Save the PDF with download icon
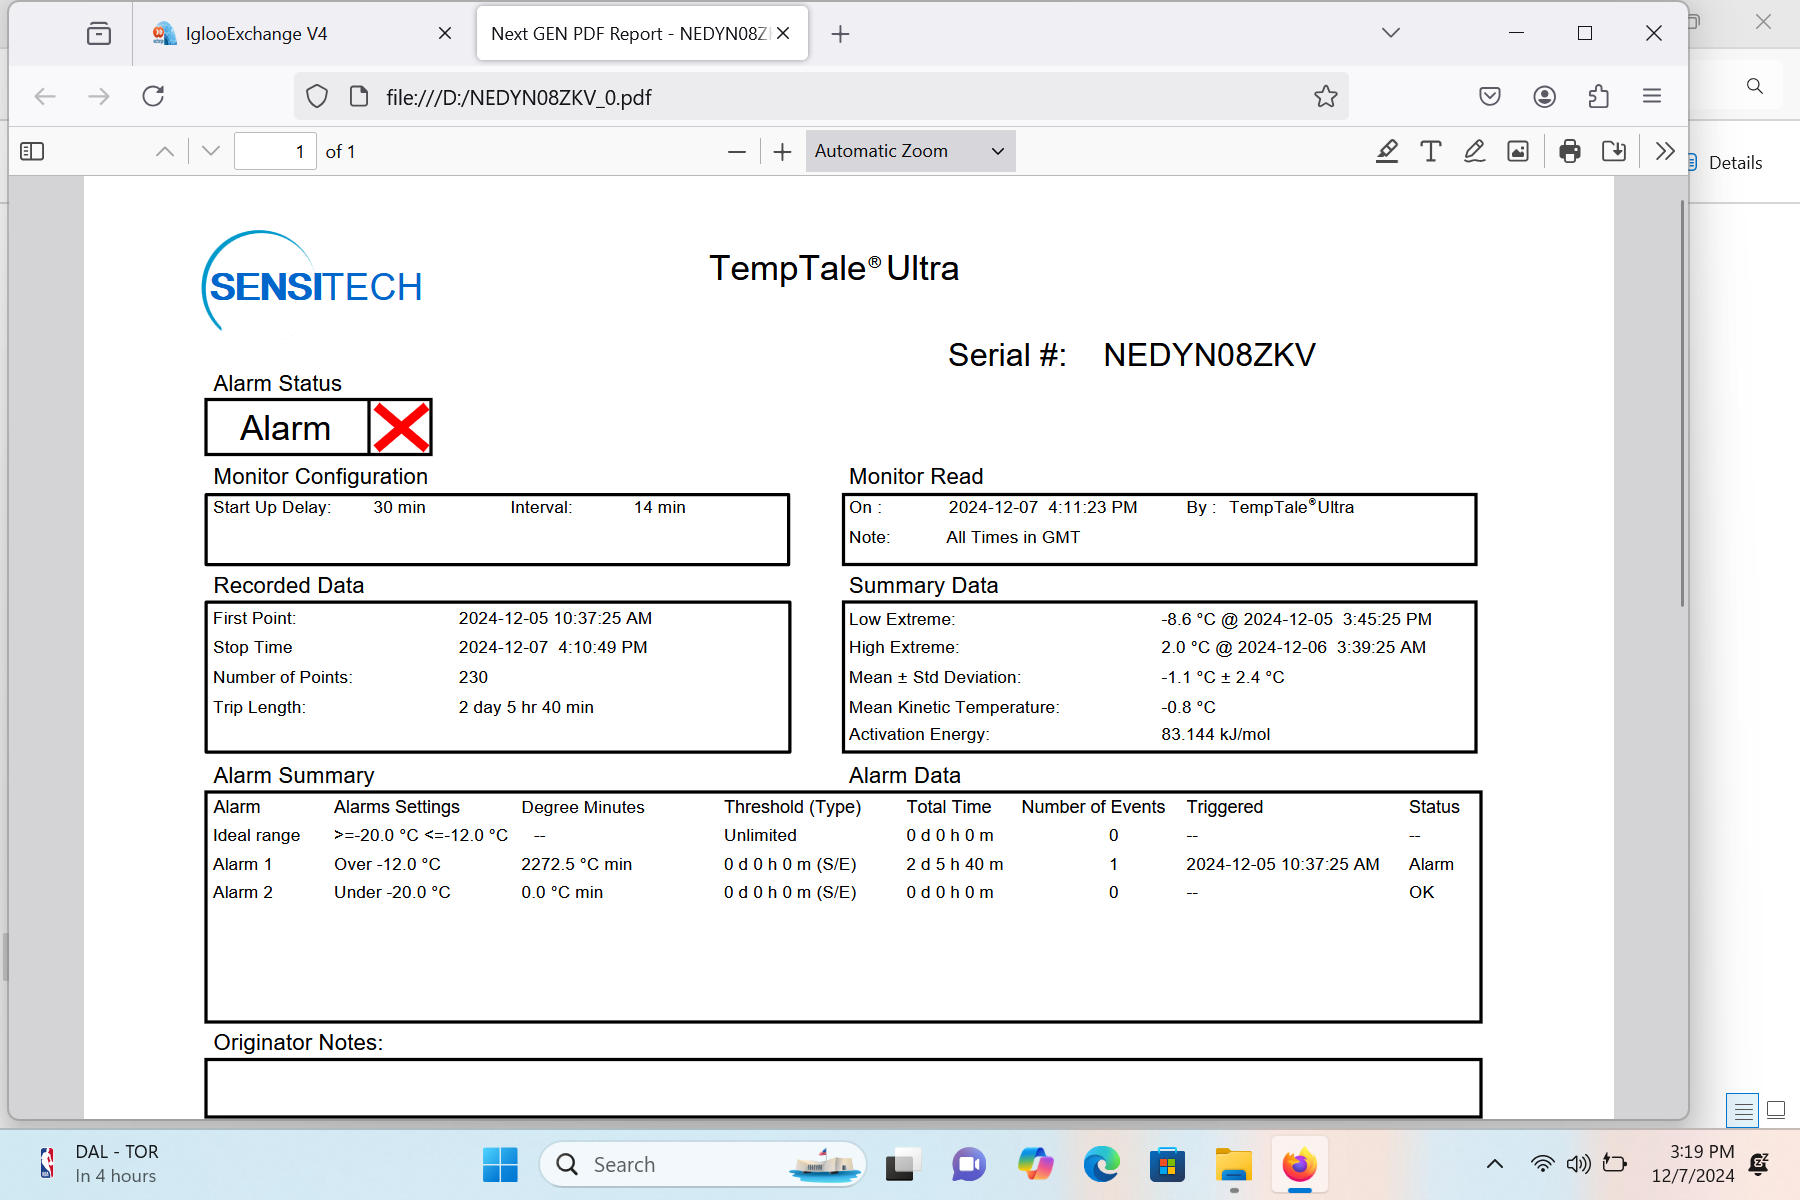 (1614, 151)
